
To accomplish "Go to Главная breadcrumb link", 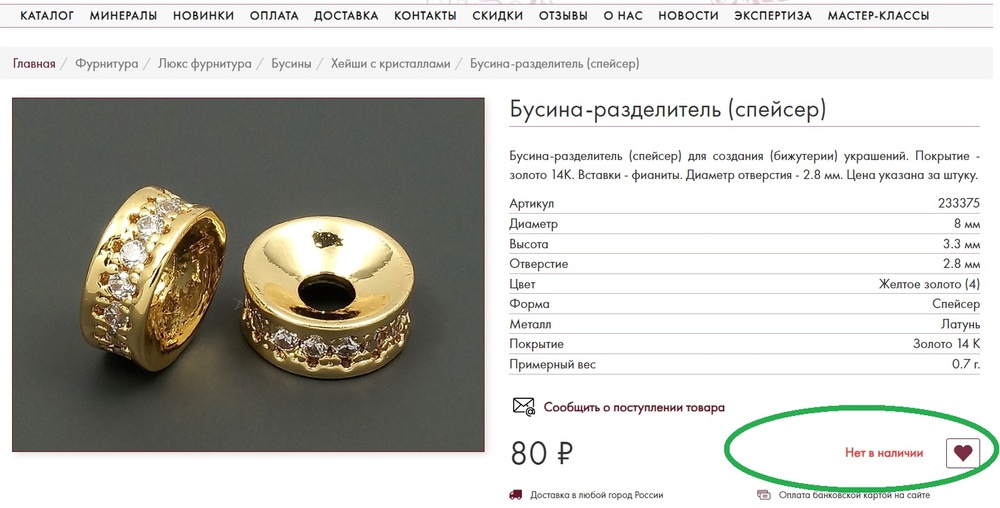I will pyautogui.click(x=34, y=64).
